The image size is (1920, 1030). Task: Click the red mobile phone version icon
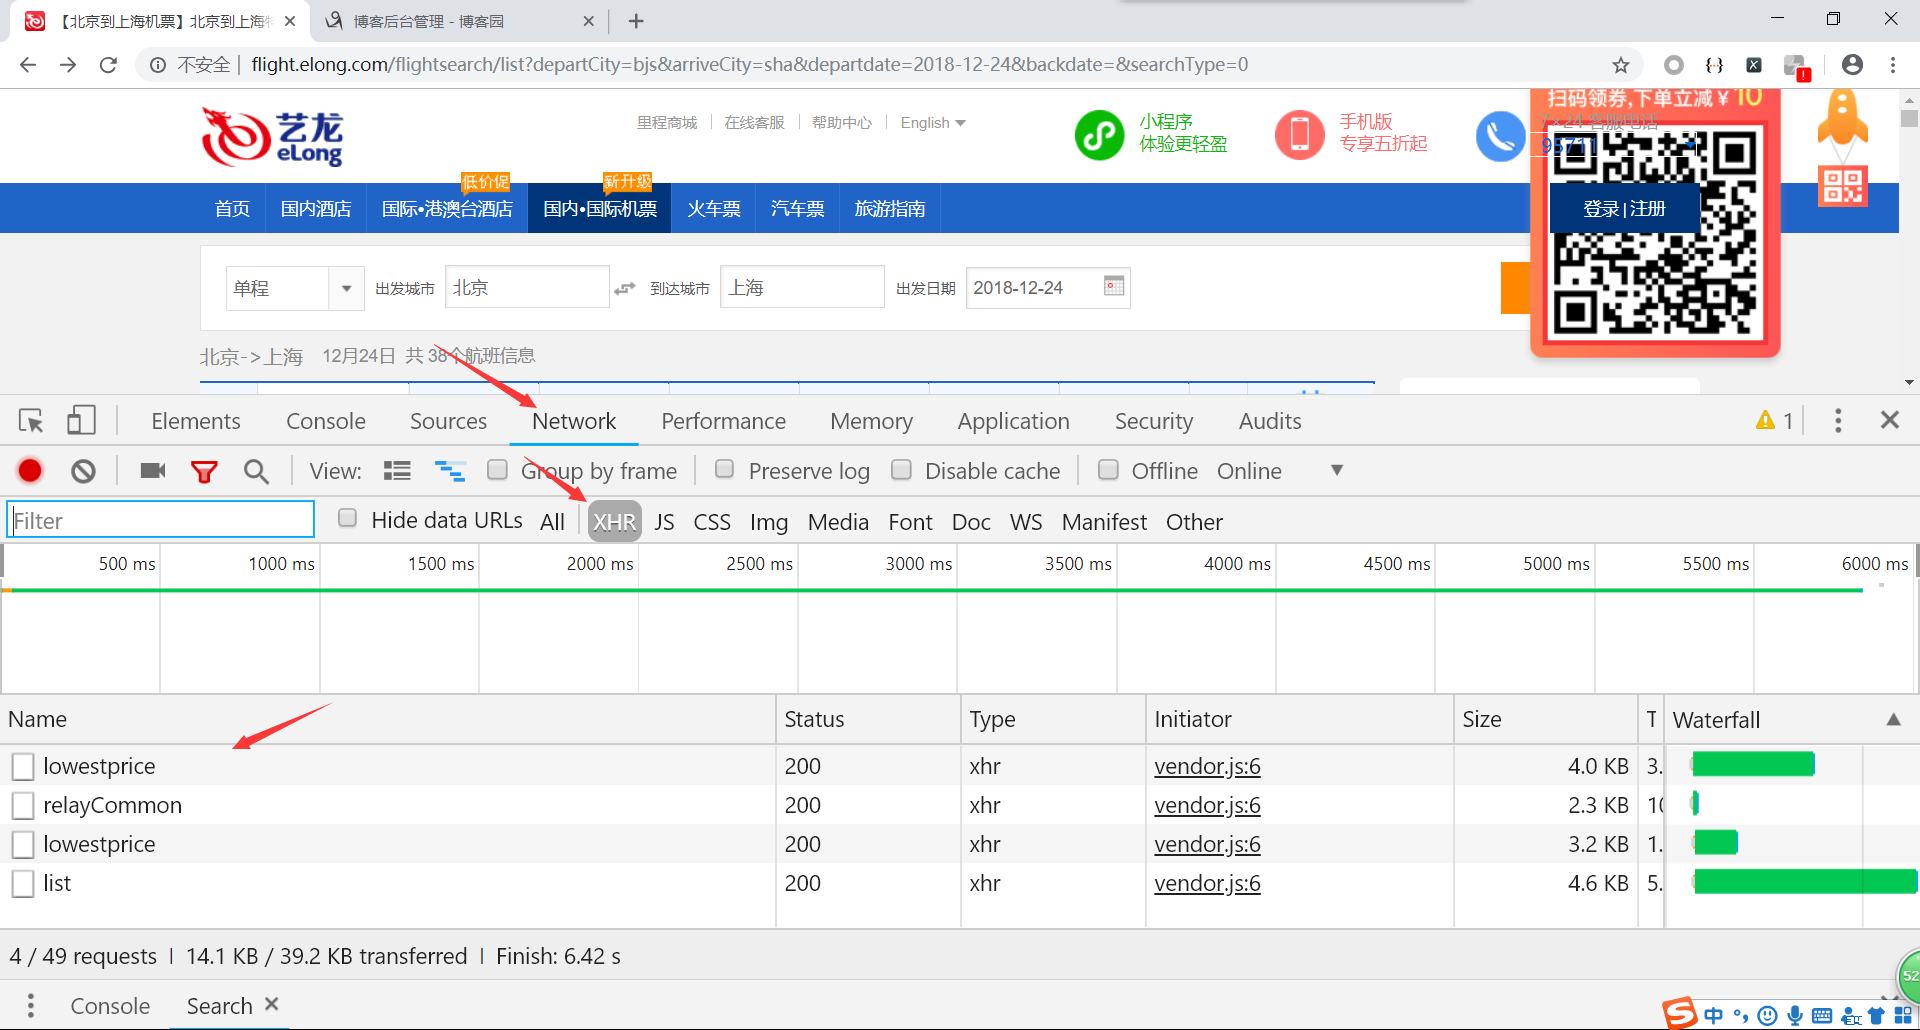coord(1299,135)
